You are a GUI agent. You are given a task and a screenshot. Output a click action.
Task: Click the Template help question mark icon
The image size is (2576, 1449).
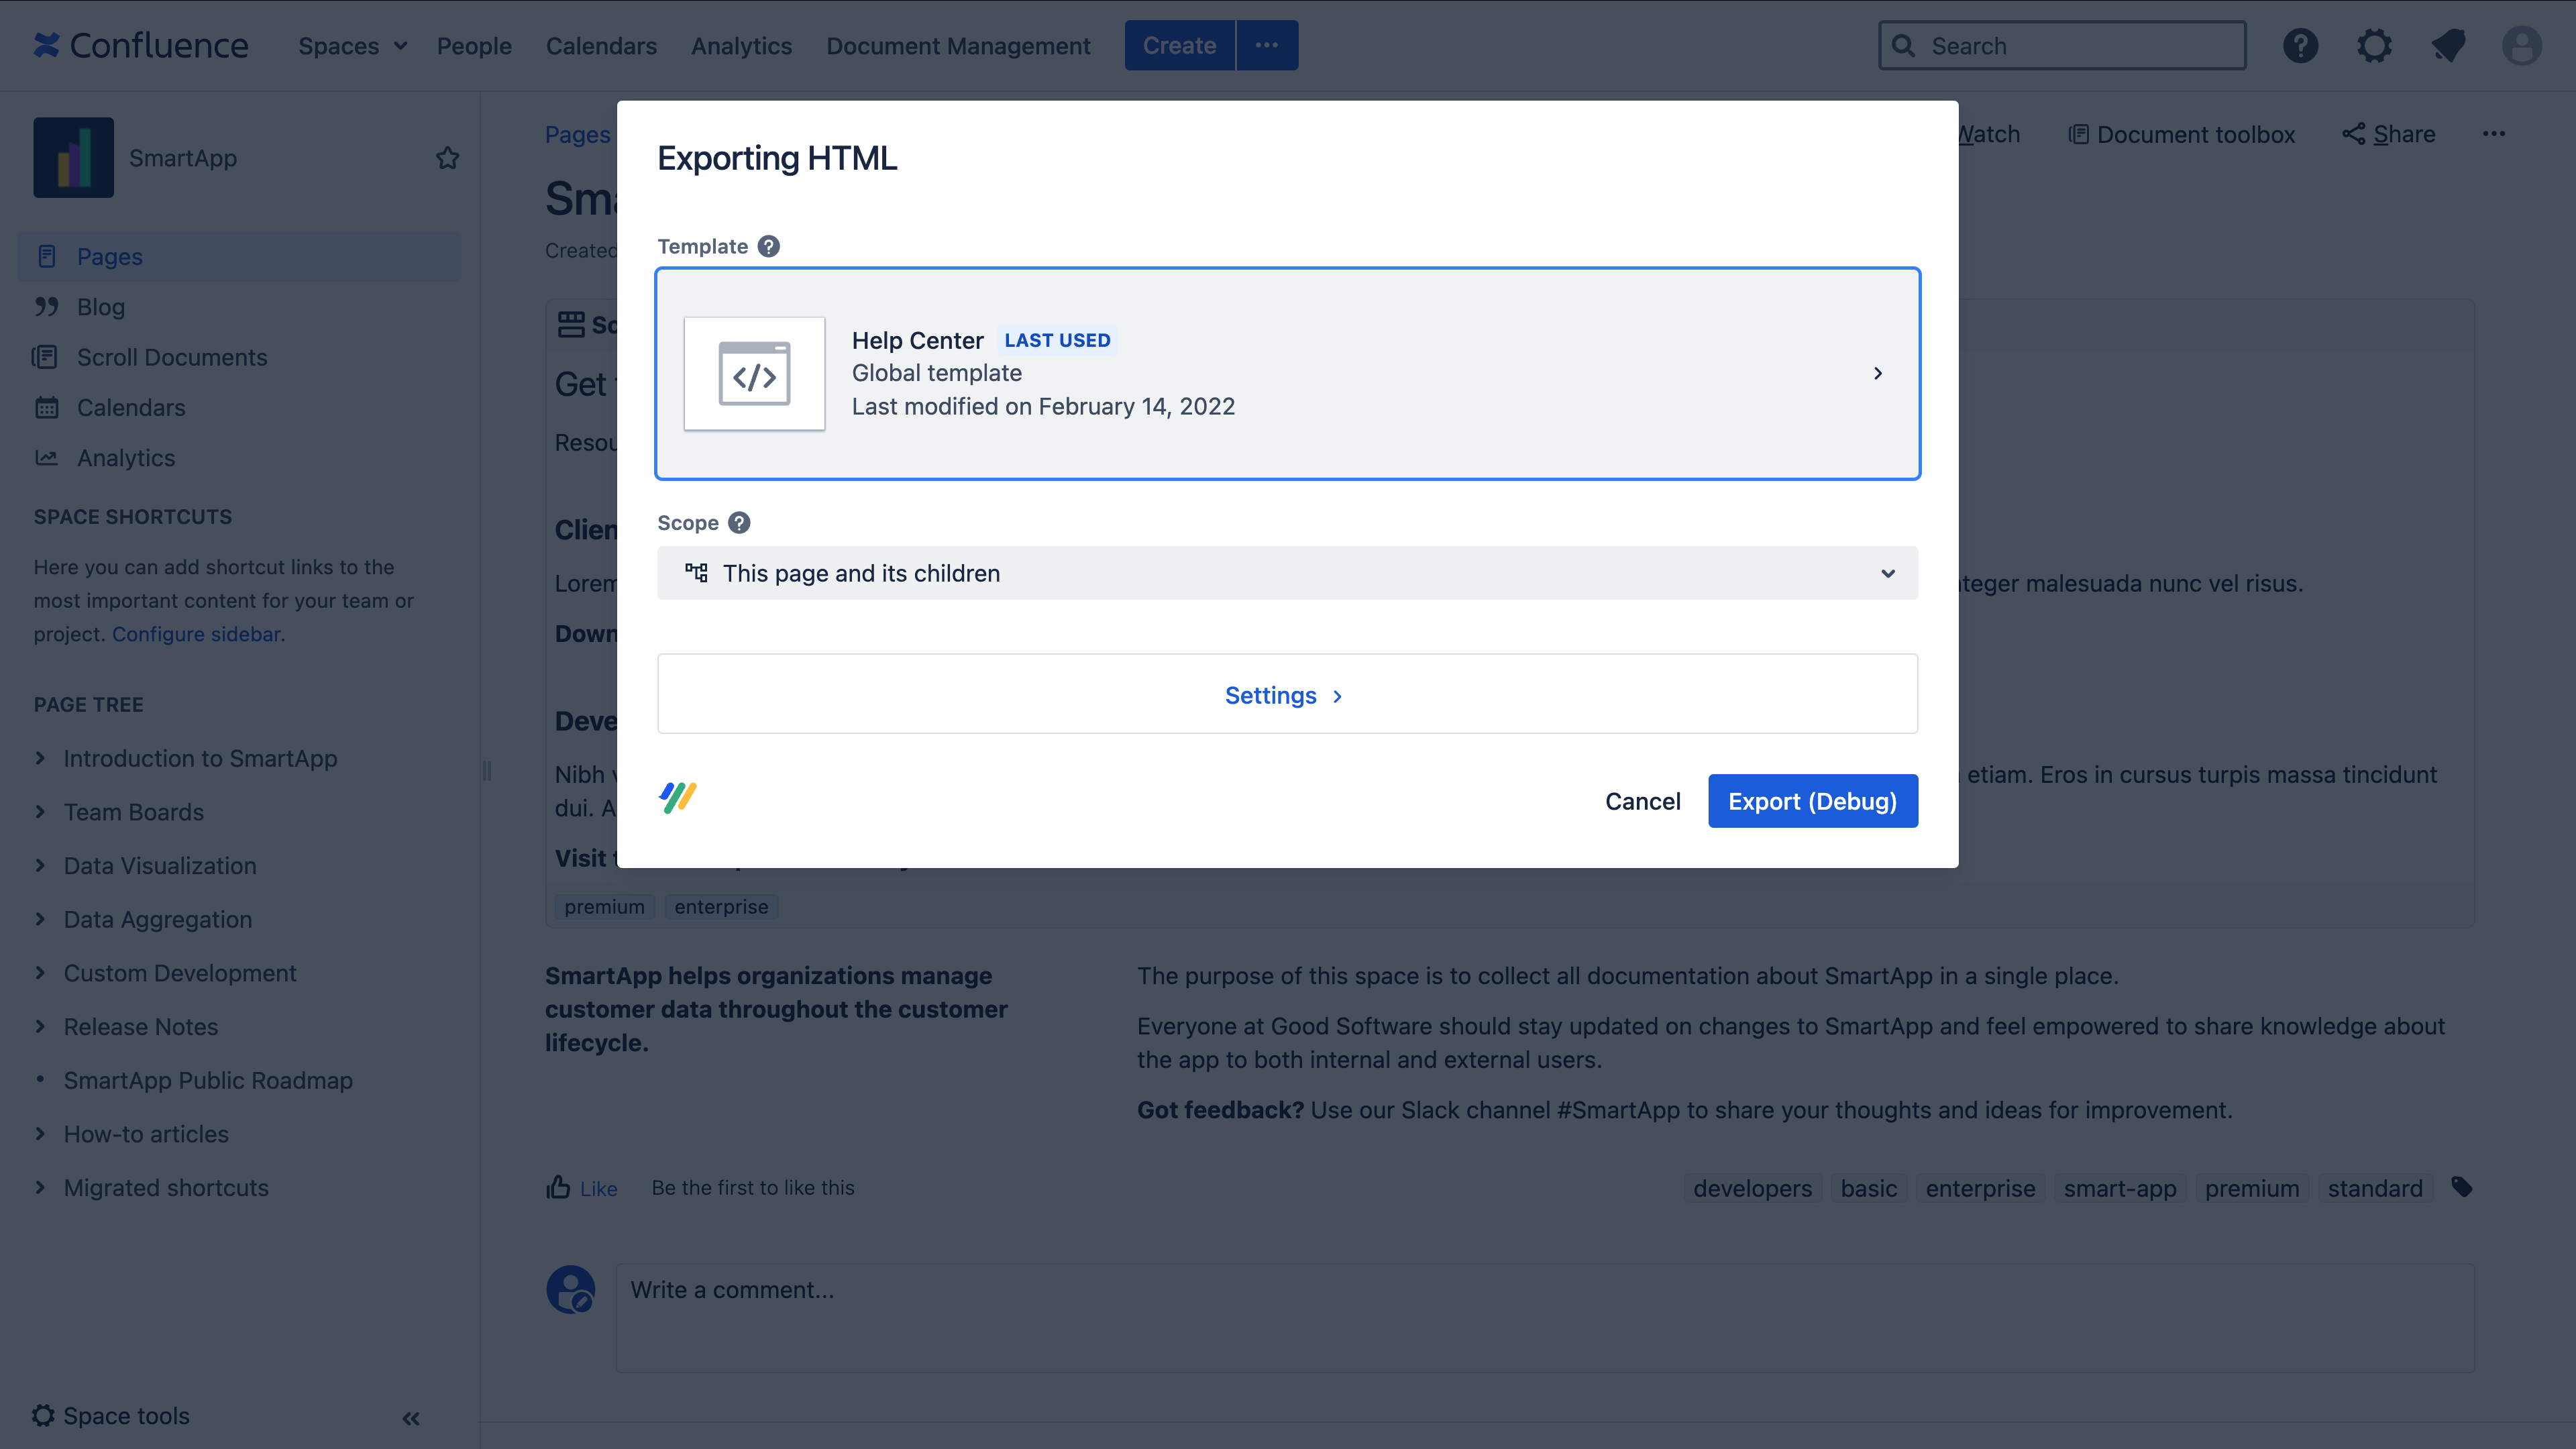[768, 246]
